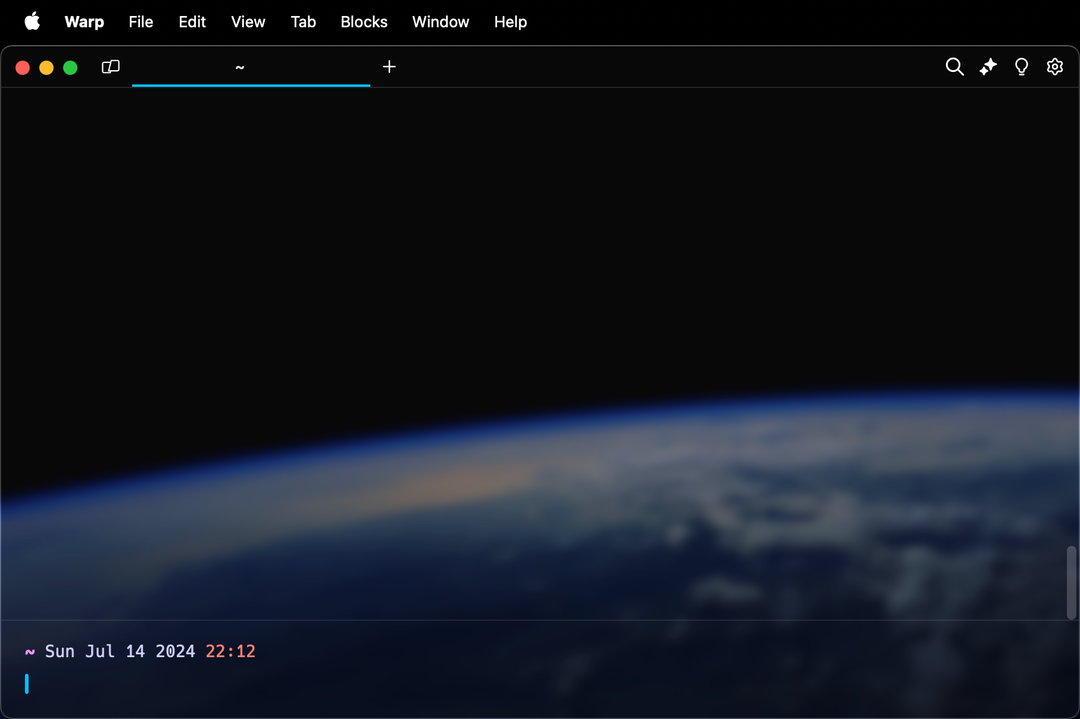This screenshot has height=719, width=1080.
Task: Toggle the panel icon beside the window controls
Action: [111, 67]
